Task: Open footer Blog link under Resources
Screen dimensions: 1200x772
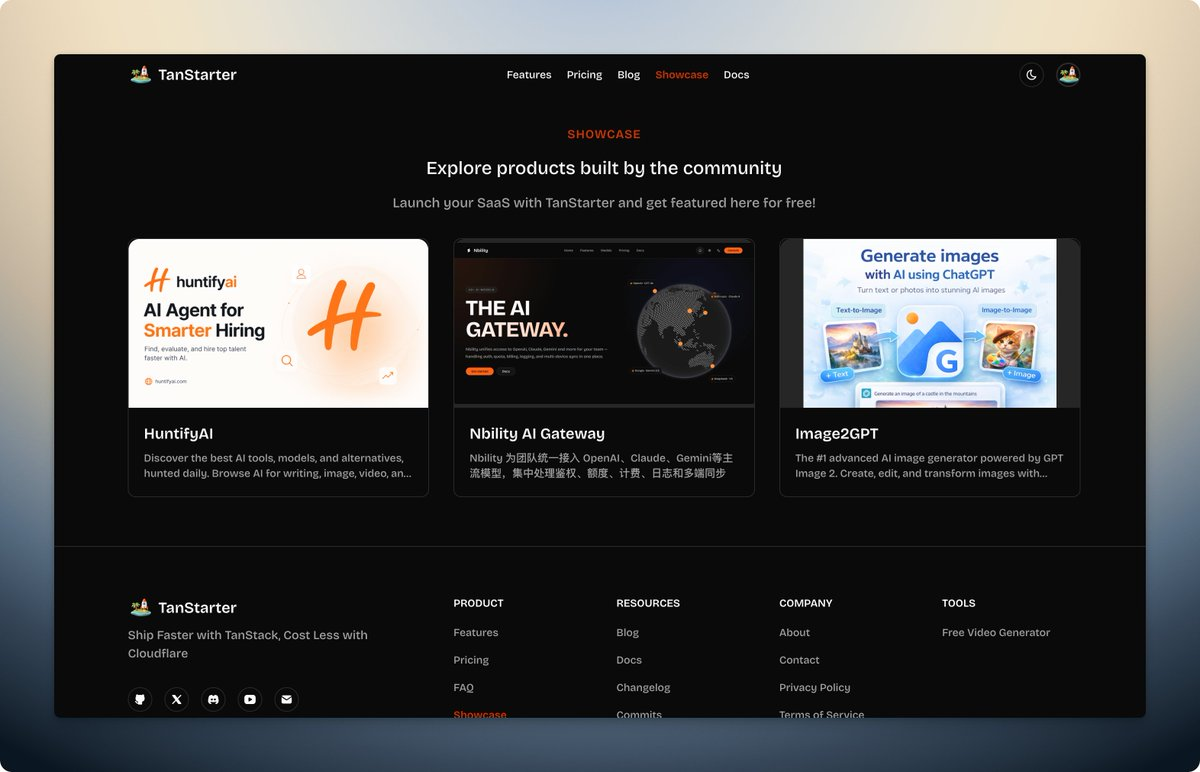Action: pyautogui.click(x=628, y=633)
